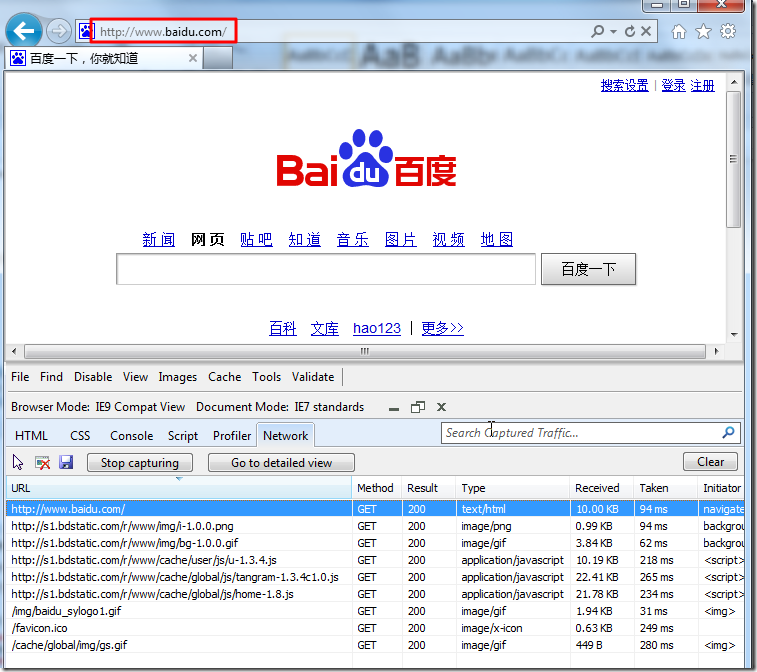Image resolution: width=757 pixels, height=672 pixels.
Task: Click the Baidu favicon in the address bar
Action: [x=85, y=31]
